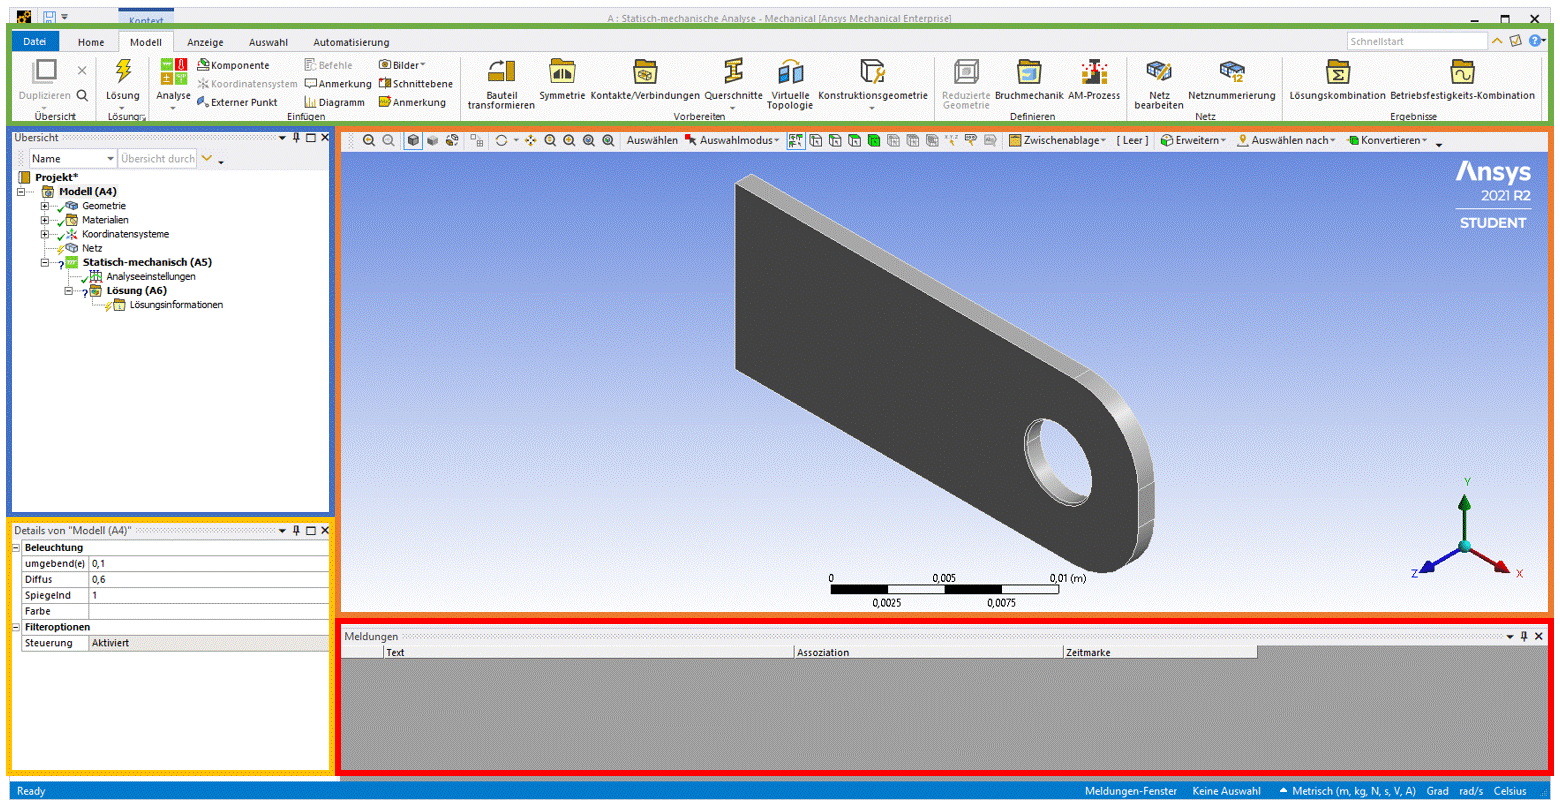Pin the Übersicht panel
1560x811 pixels.
point(296,138)
